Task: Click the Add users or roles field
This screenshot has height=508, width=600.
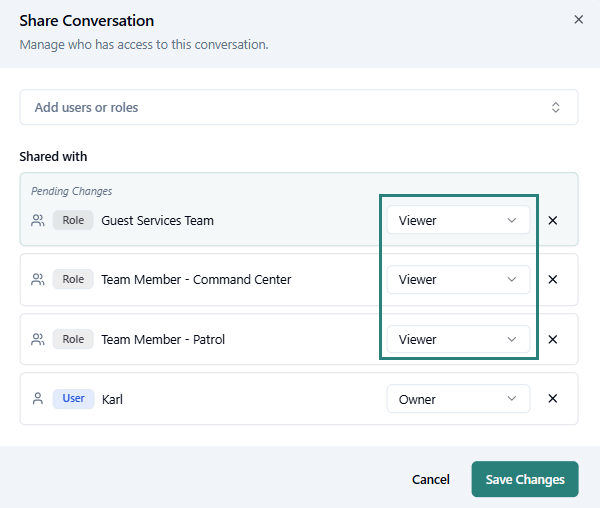Action: coord(280,107)
